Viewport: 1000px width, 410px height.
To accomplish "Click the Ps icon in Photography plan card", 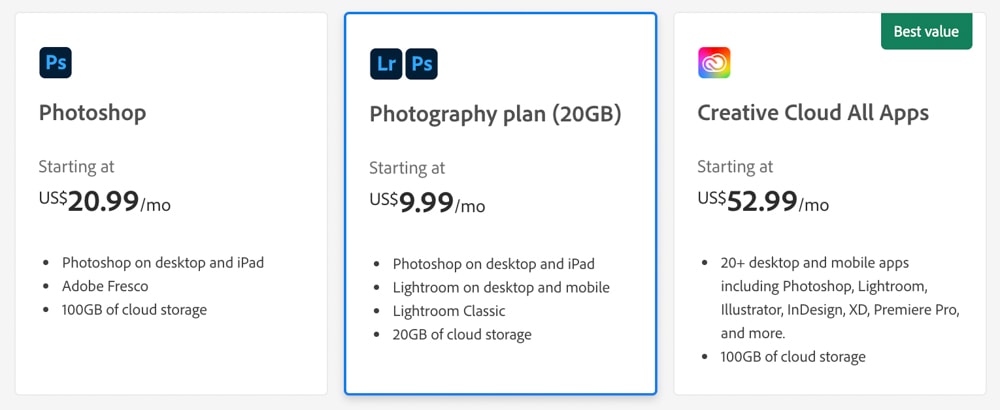I will [422, 64].
